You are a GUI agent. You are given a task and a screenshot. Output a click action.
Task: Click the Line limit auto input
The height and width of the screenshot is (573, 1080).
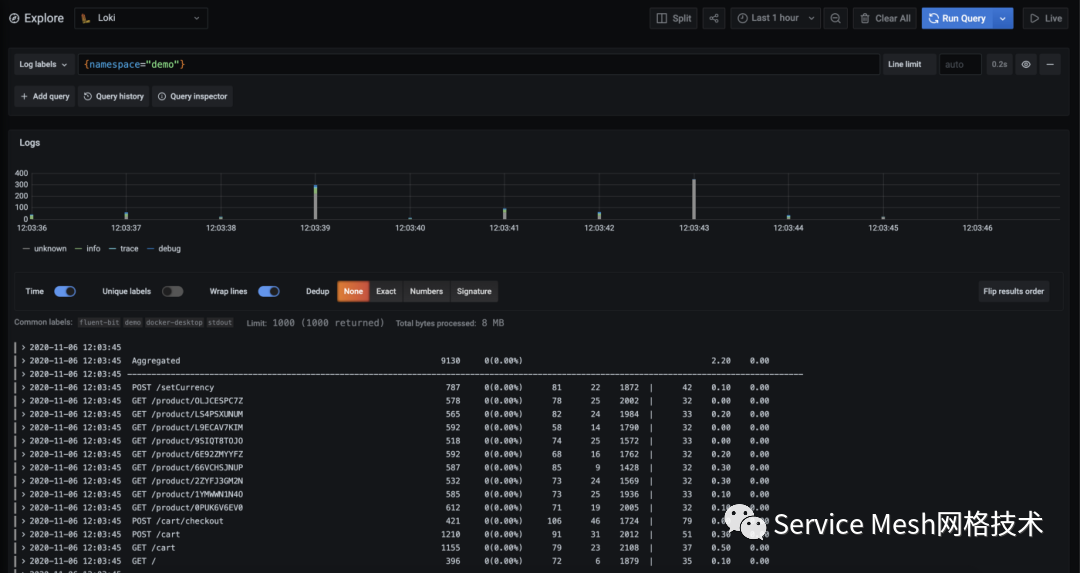pos(960,64)
